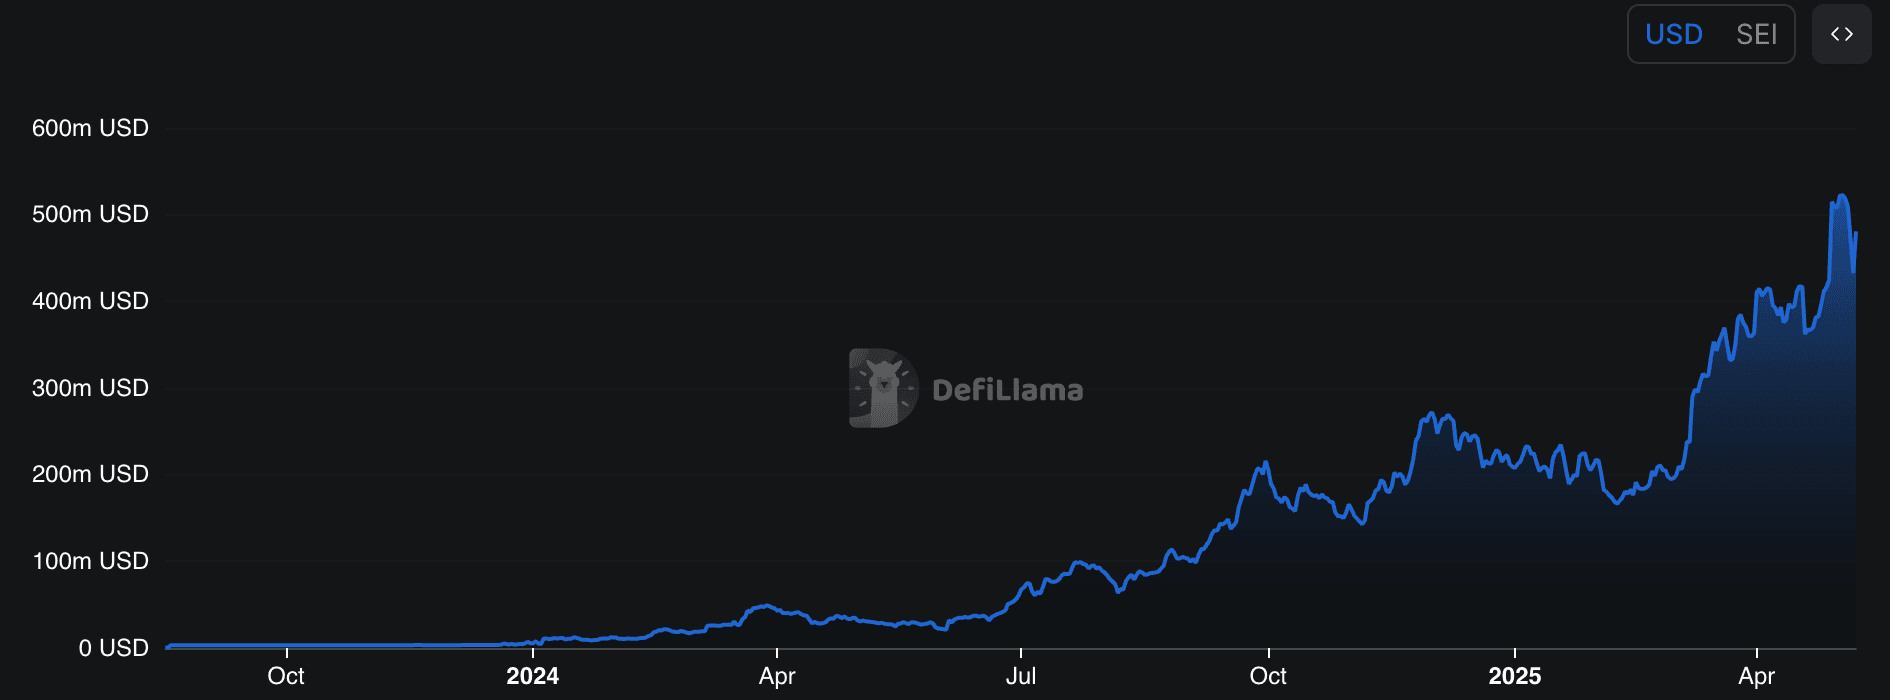Select the 400m USD axis label
Screen dimensions: 1890x700
(x=90, y=301)
